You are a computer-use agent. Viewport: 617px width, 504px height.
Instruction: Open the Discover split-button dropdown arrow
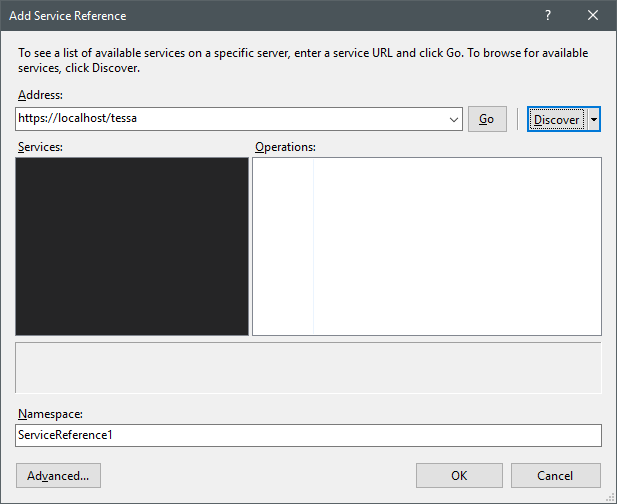tap(594, 119)
